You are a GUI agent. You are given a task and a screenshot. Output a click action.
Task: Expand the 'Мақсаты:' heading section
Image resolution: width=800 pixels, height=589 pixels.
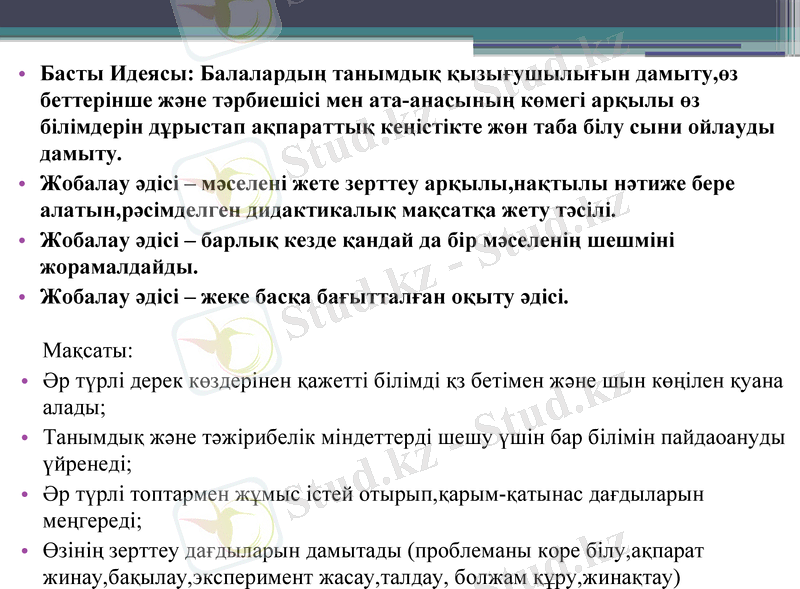point(70,352)
